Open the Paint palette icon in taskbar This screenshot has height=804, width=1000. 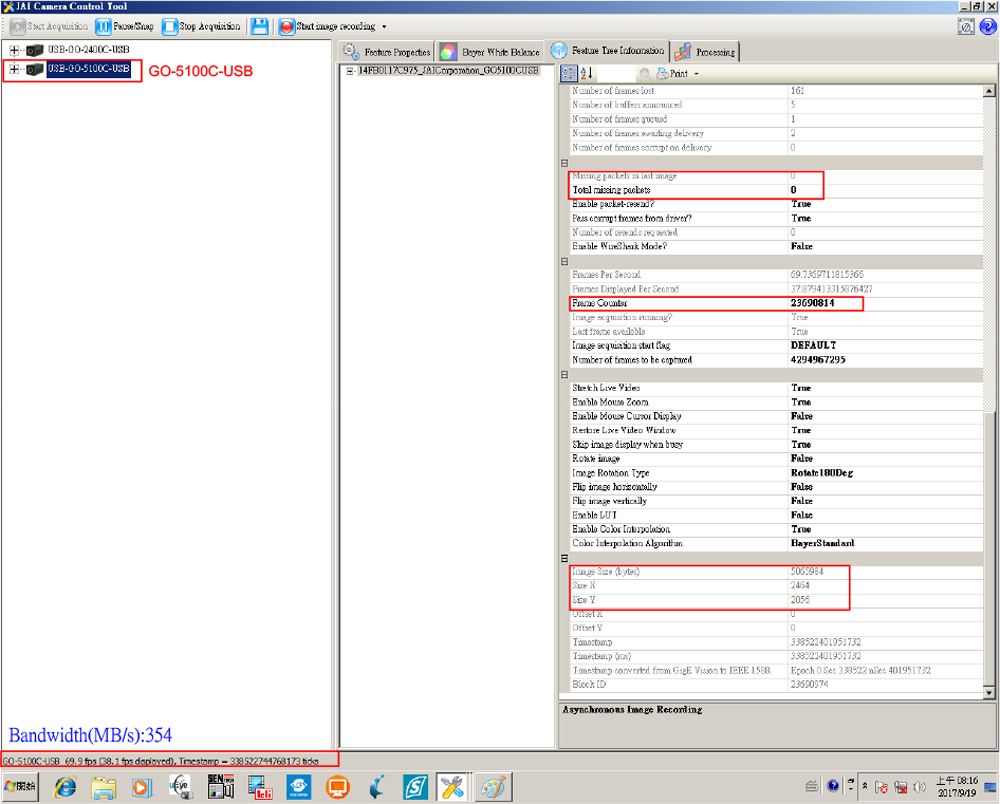(490, 787)
